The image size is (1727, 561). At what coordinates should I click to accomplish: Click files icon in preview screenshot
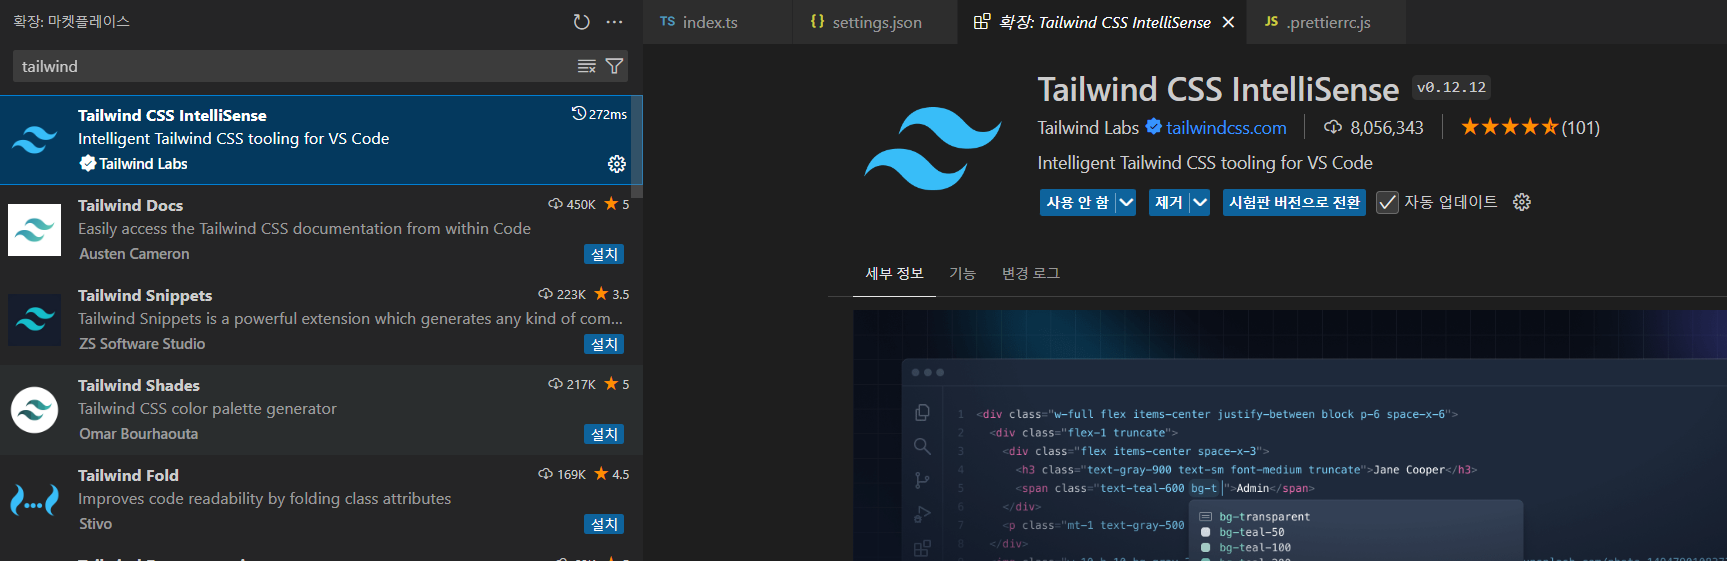click(x=922, y=412)
